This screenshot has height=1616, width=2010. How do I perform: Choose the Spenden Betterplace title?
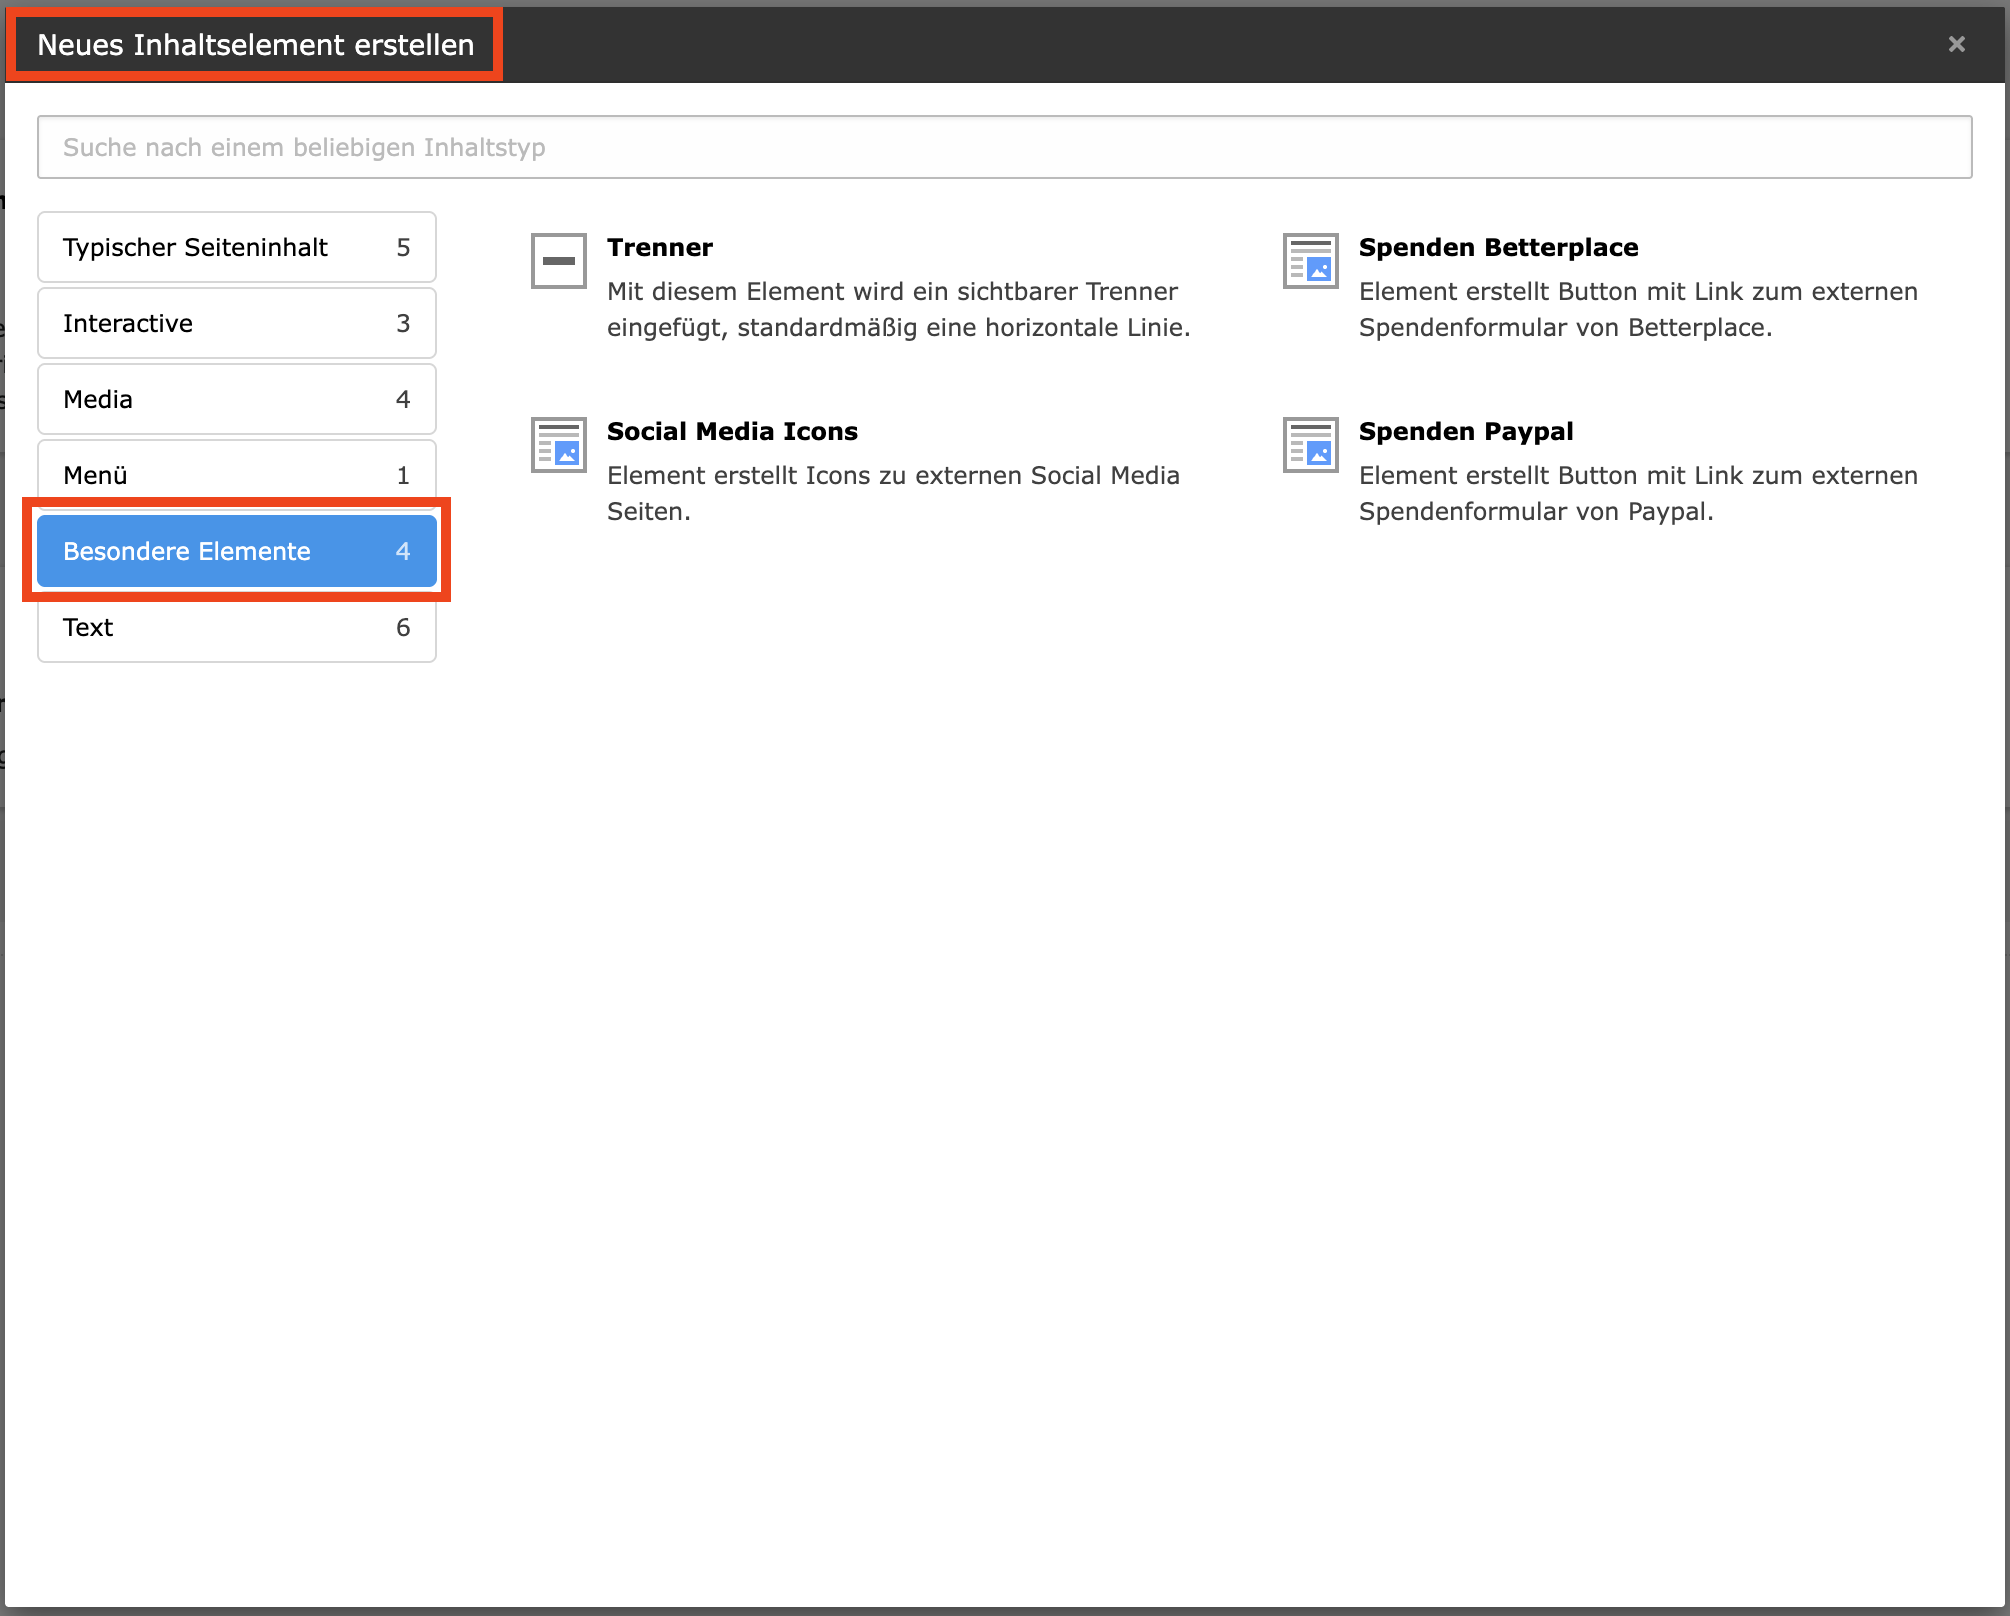pos(1498,247)
